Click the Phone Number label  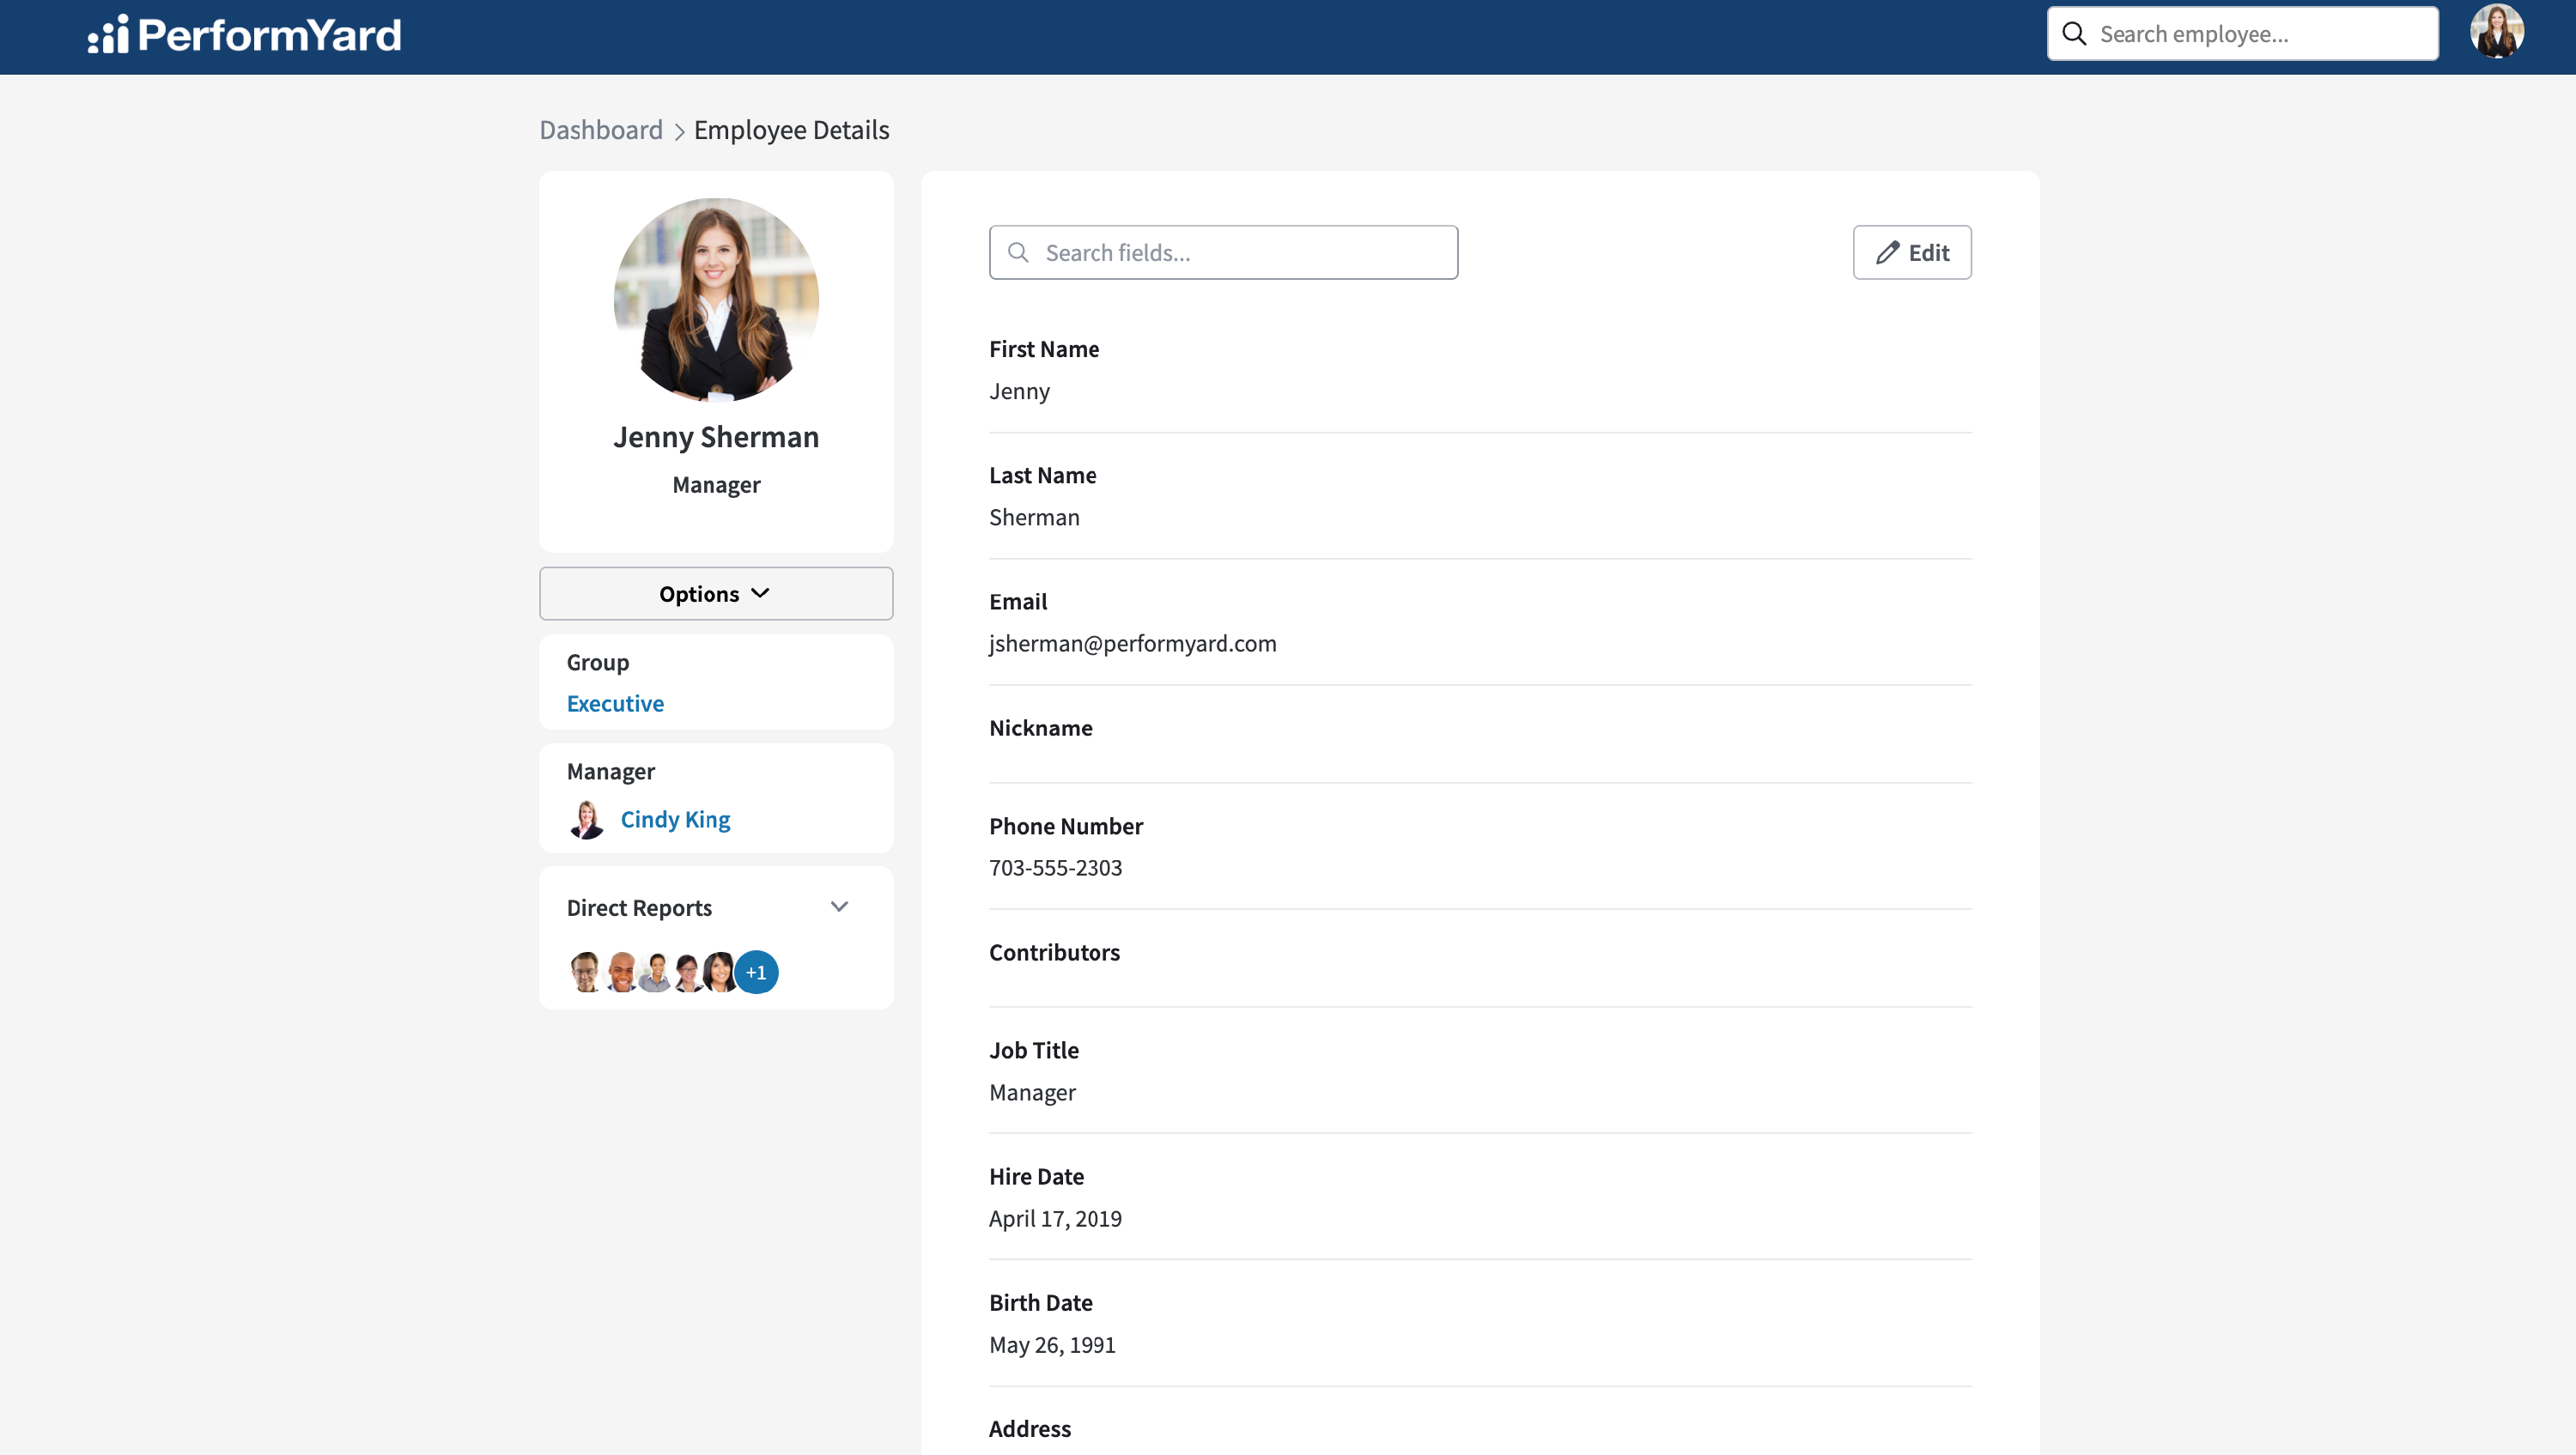(x=1066, y=826)
